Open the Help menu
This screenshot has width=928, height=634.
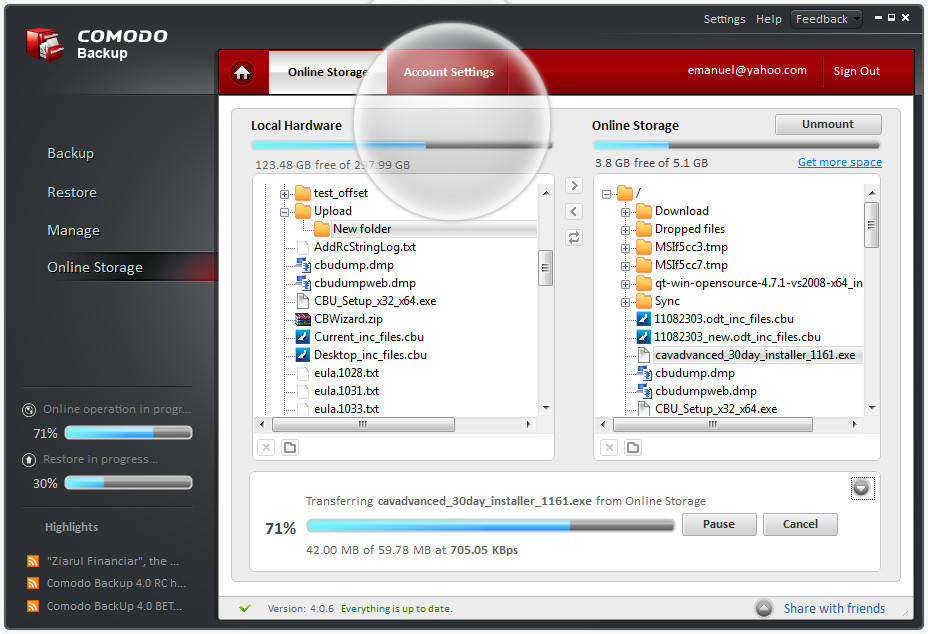769,19
